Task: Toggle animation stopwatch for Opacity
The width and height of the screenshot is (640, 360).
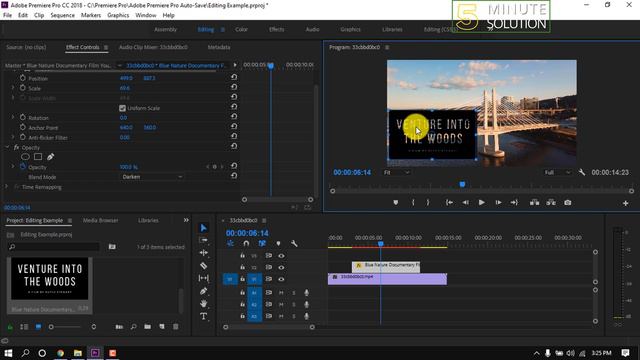Action: (x=22, y=167)
